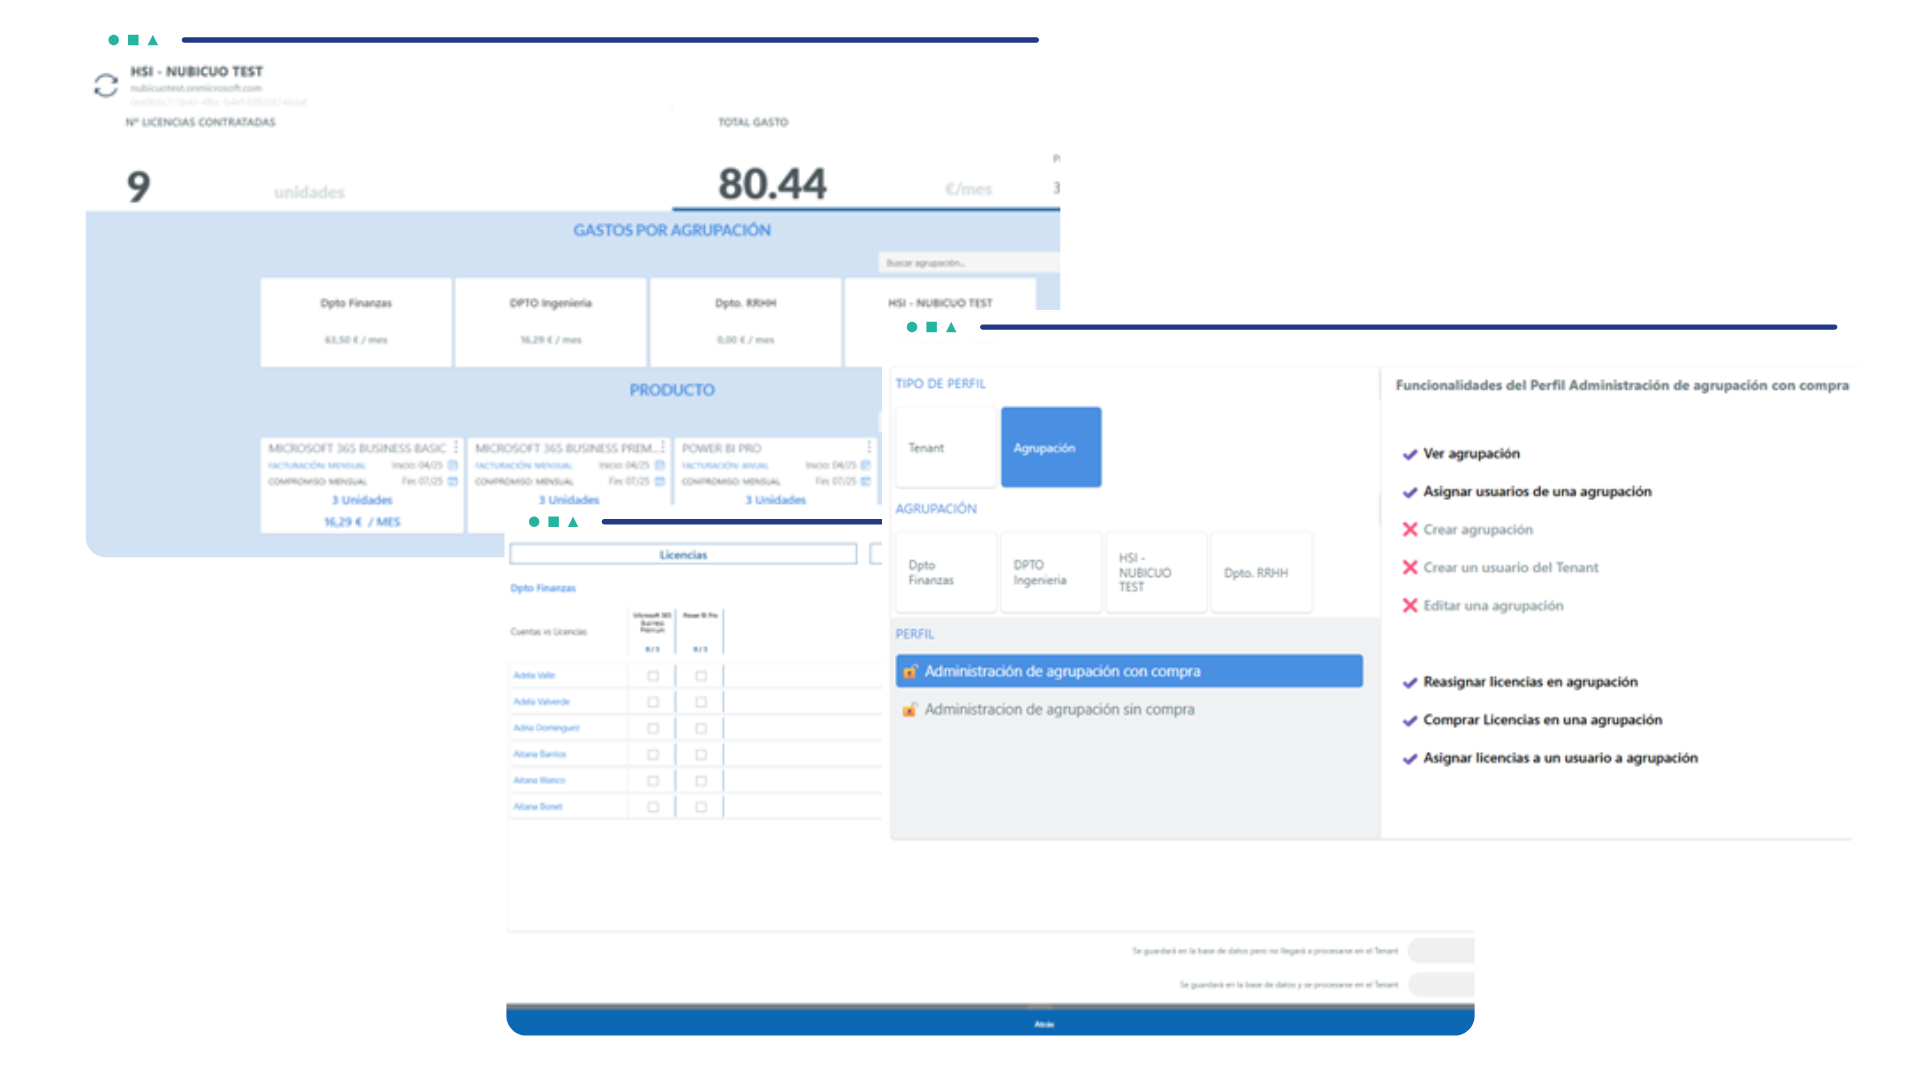Open three-dot menu on Microsoft 365 Business Premium card

coord(662,447)
